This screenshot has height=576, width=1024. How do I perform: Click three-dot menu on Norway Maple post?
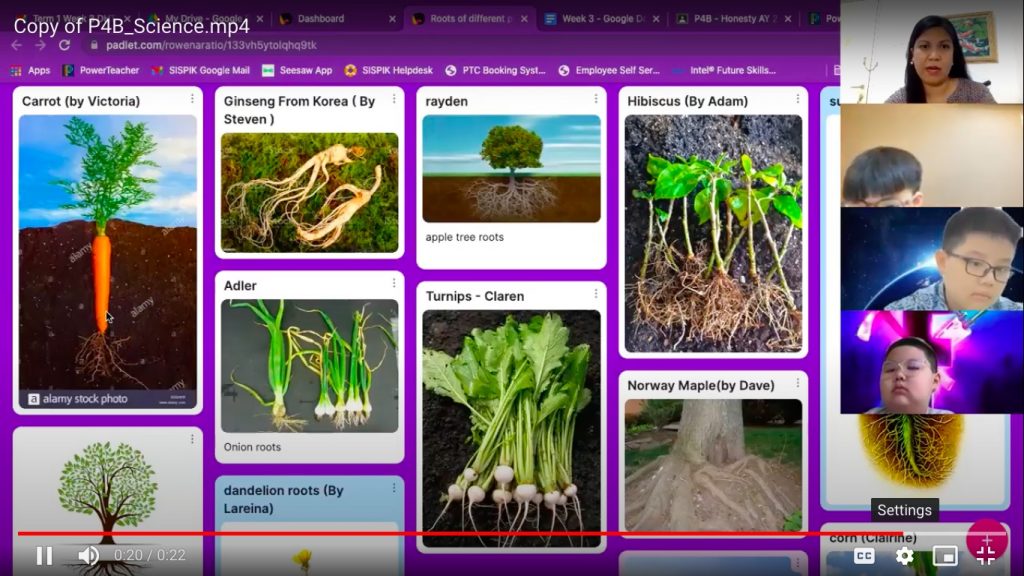(x=797, y=383)
